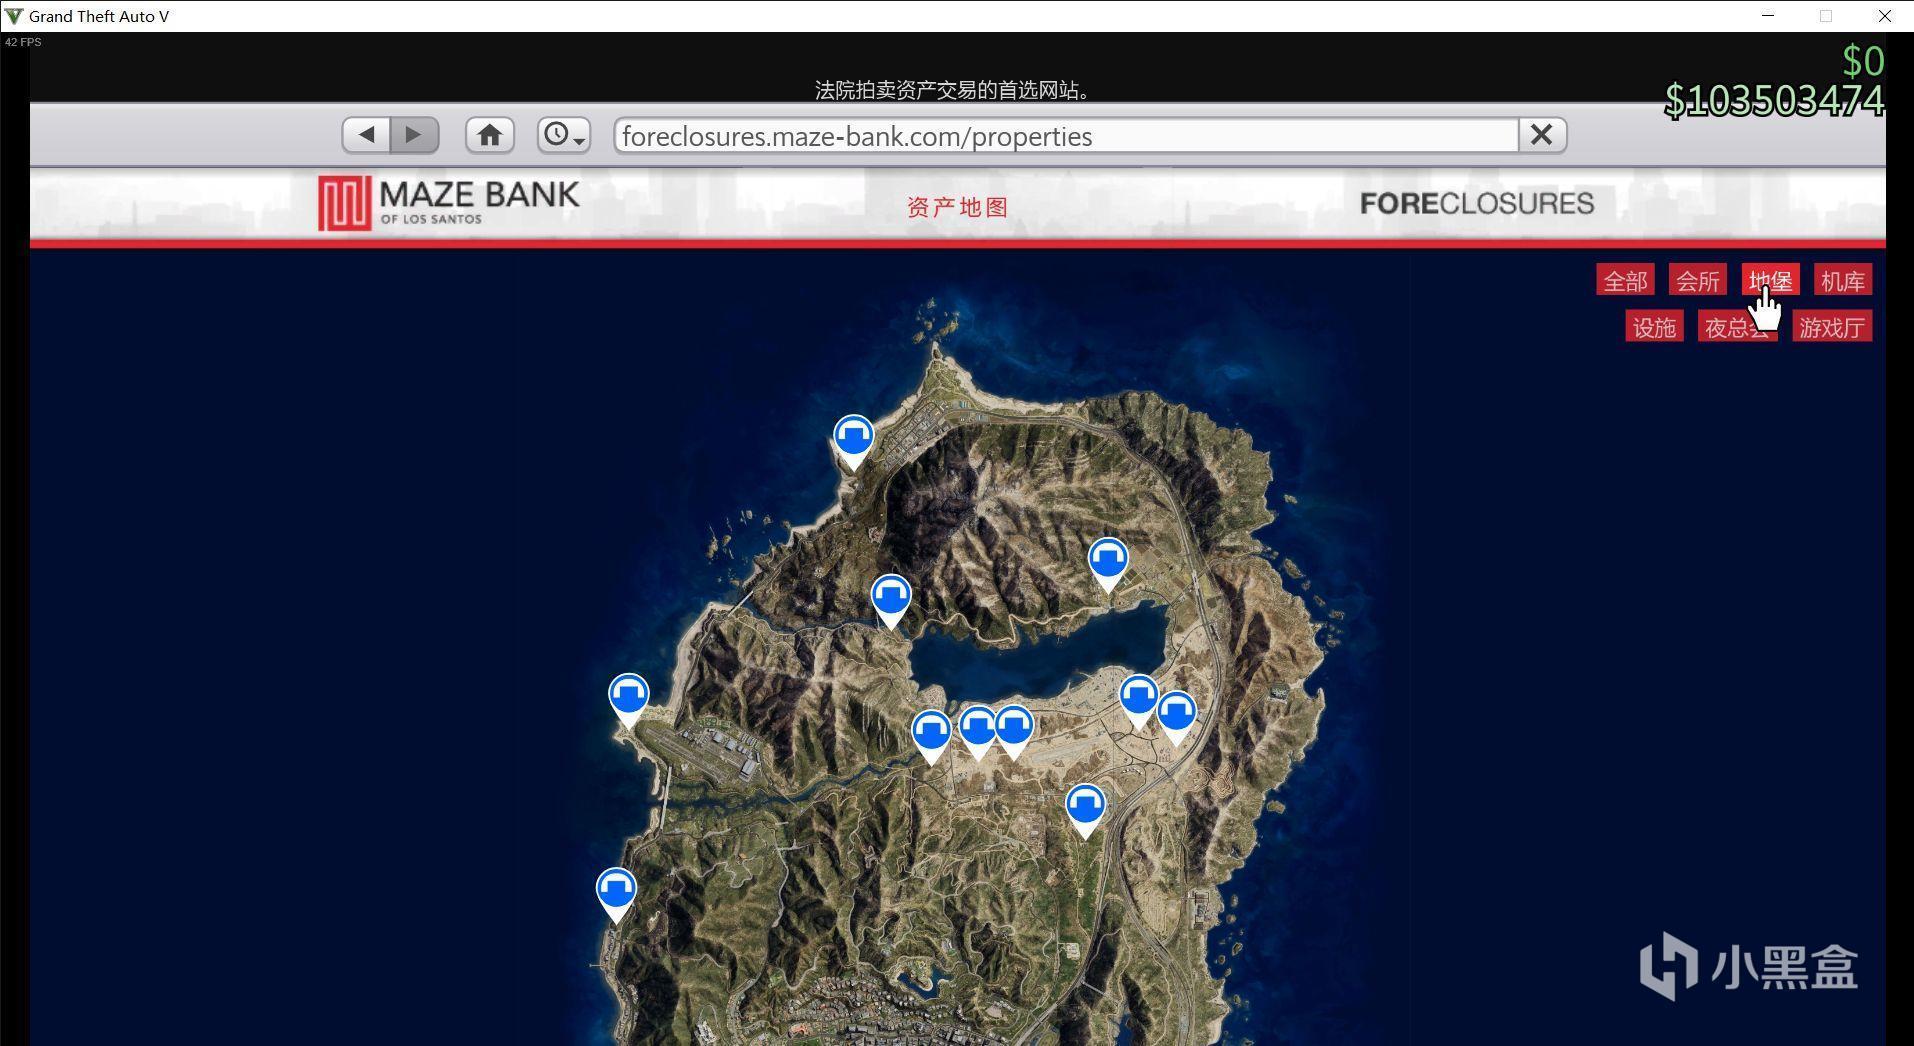The image size is (1914, 1046).
Task: Open the browser home page
Action: (490, 135)
